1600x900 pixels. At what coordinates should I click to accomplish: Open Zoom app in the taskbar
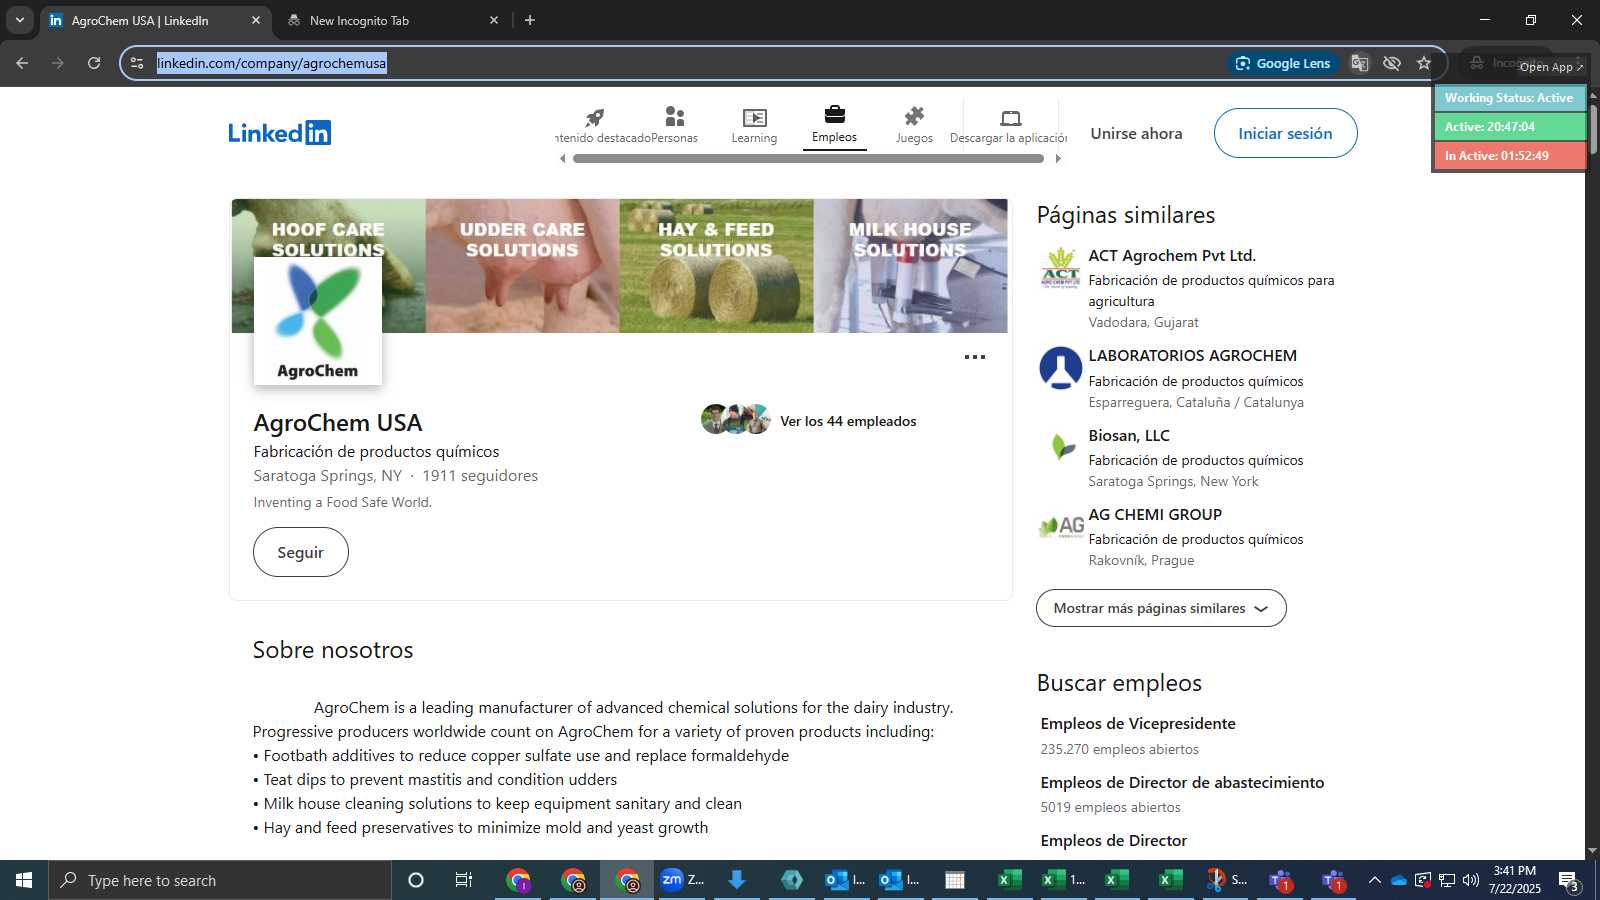pos(682,880)
